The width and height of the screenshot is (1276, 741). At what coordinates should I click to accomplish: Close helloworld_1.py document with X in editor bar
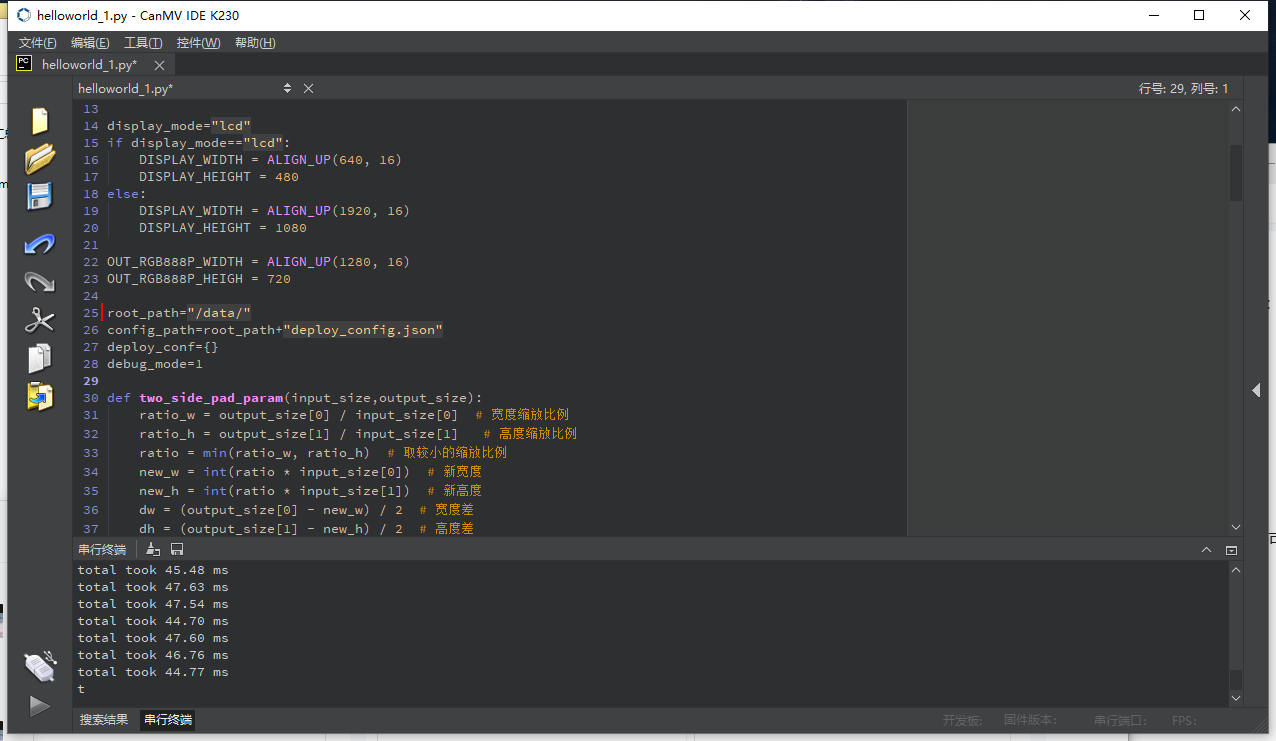coord(308,88)
